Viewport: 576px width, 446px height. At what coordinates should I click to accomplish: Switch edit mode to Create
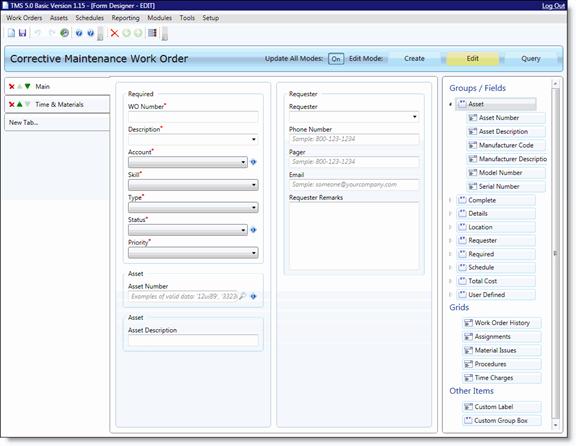[414, 58]
